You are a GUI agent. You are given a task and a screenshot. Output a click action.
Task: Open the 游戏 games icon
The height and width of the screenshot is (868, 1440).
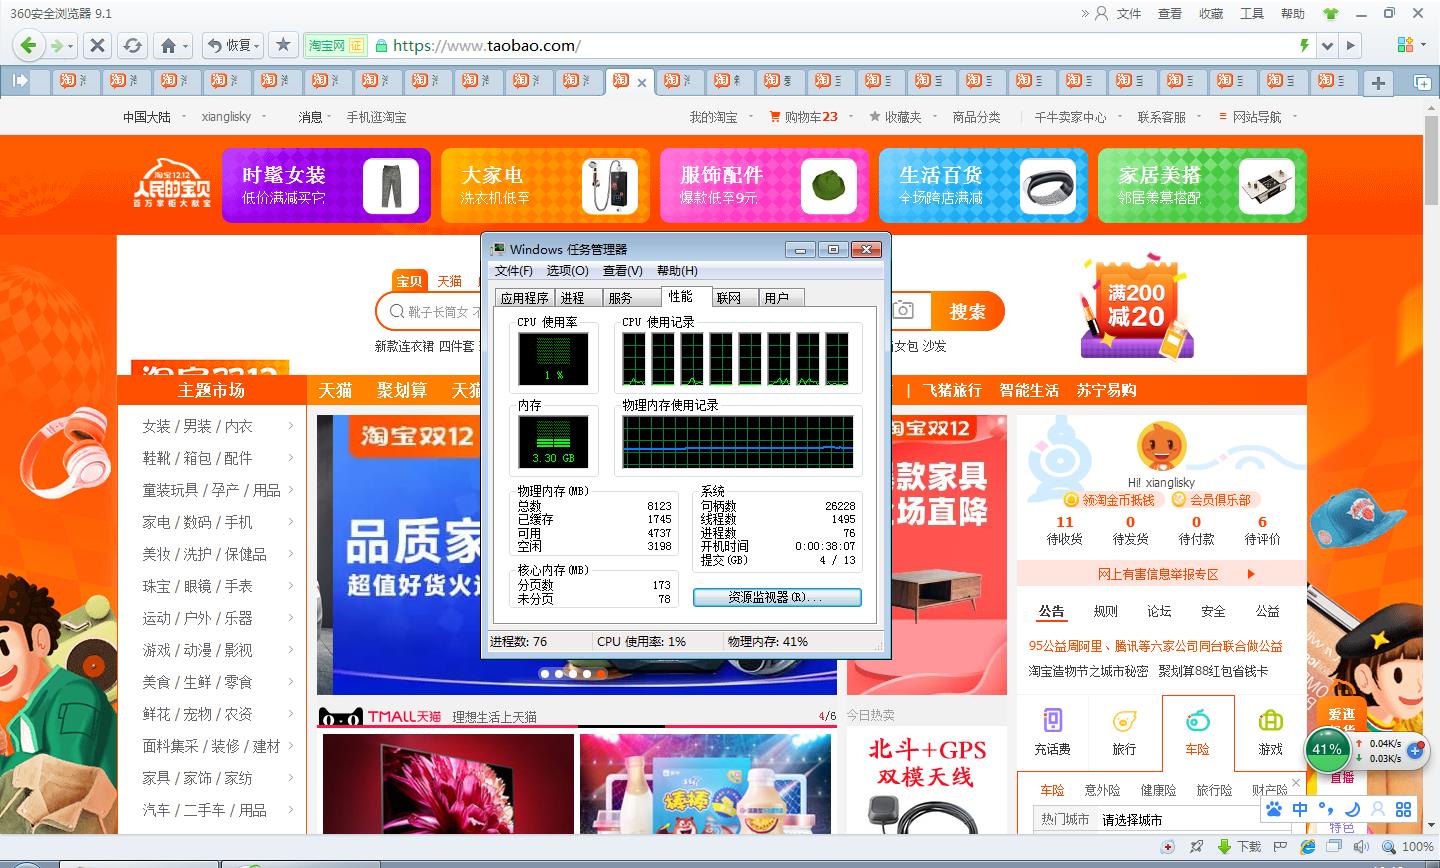point(1270,721)
